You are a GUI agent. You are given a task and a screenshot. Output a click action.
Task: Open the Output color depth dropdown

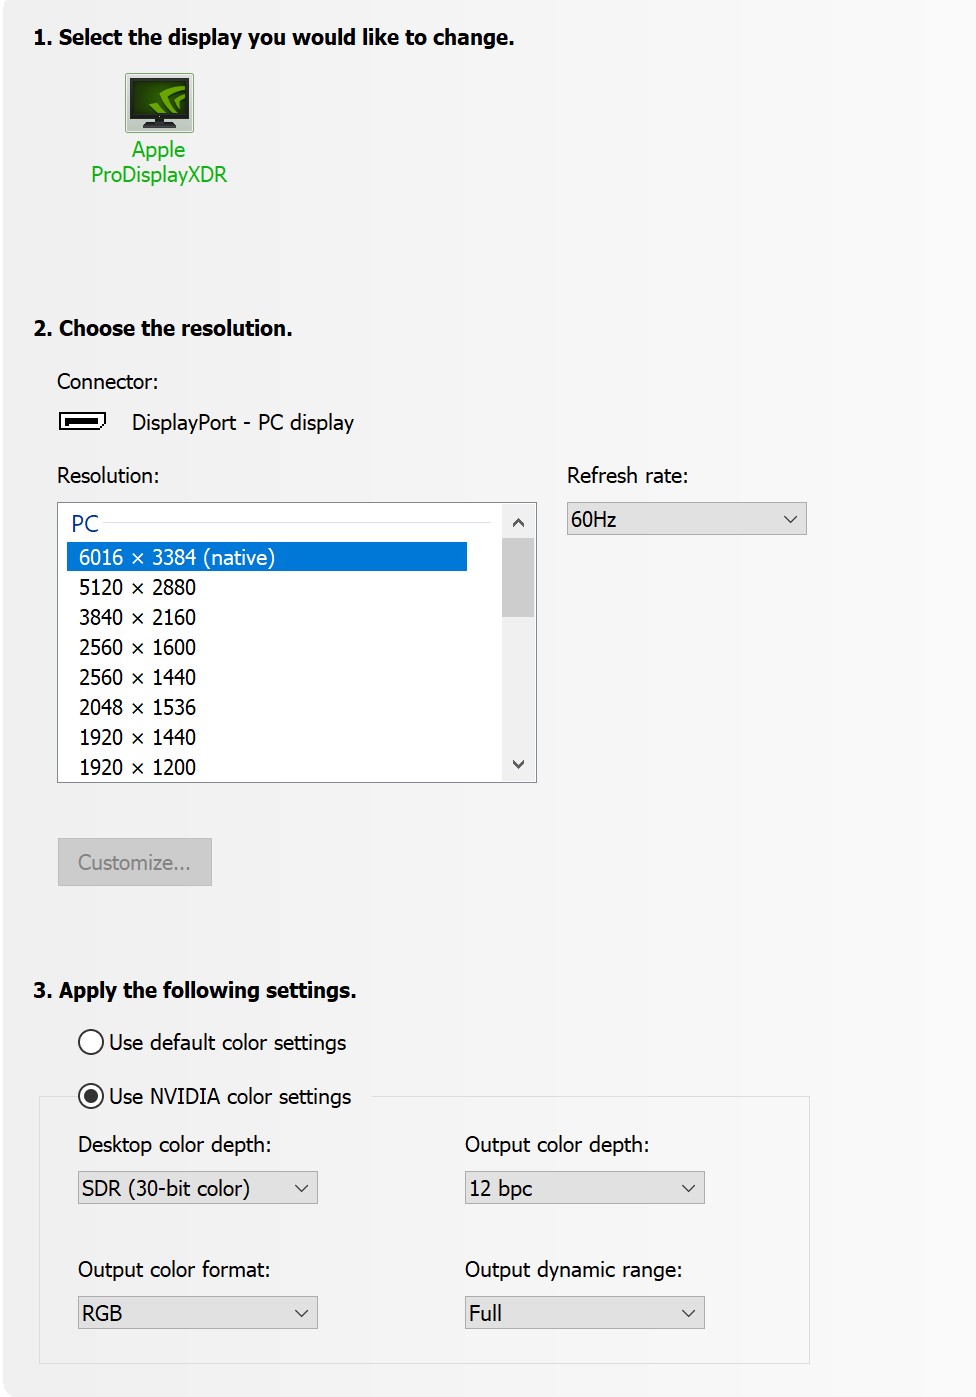pyautogui.click(x=585, y=1188)
